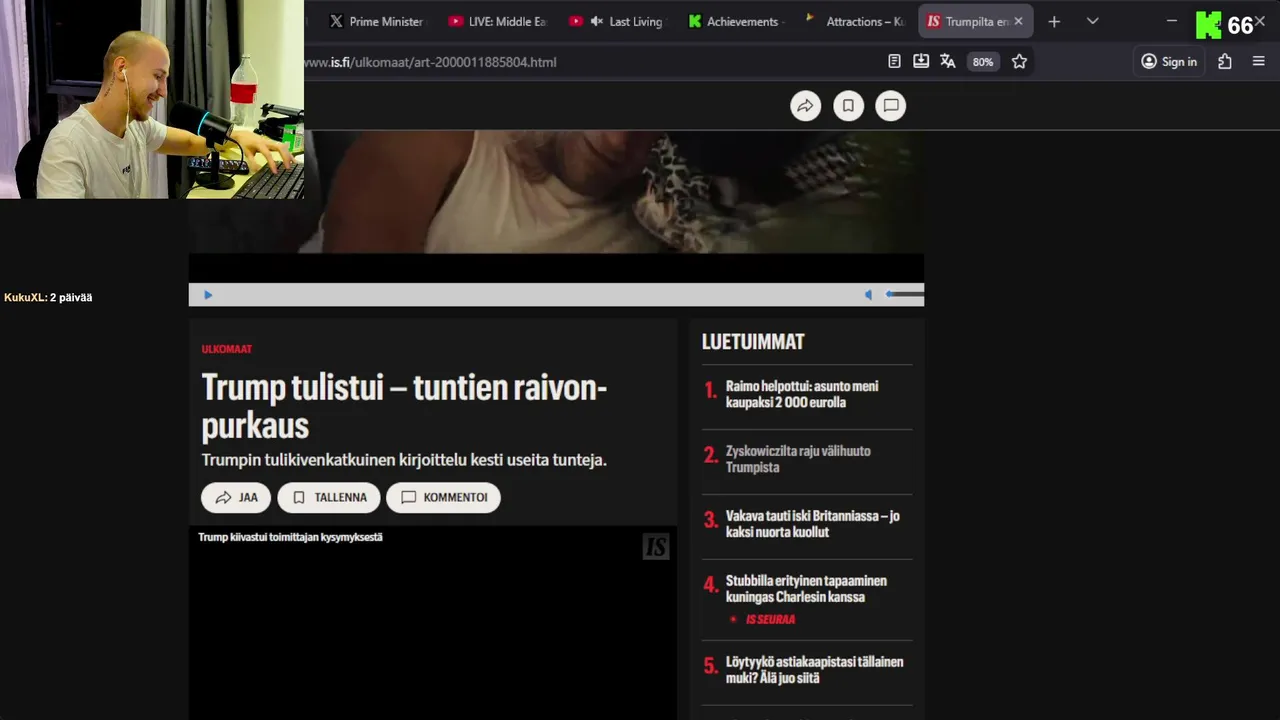Click the round comment icon in header
1280x720 pixels.
(x=890, y=105)
